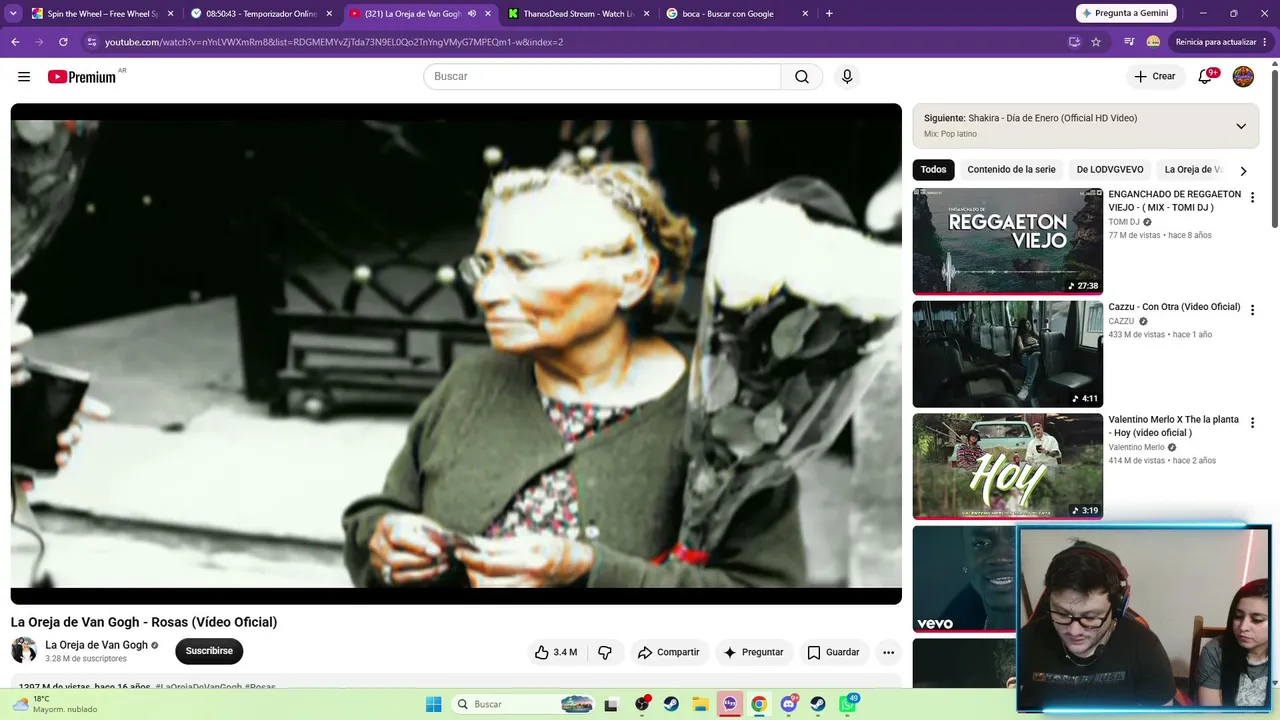Open more actions ellipsis under the video

(888, 652)
